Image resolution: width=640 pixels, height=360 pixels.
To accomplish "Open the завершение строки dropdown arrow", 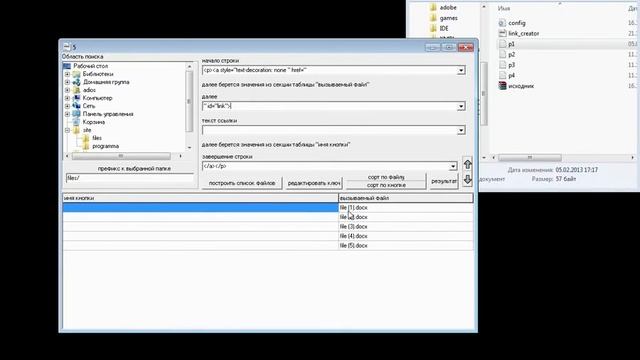I will (x=453, y=167).
